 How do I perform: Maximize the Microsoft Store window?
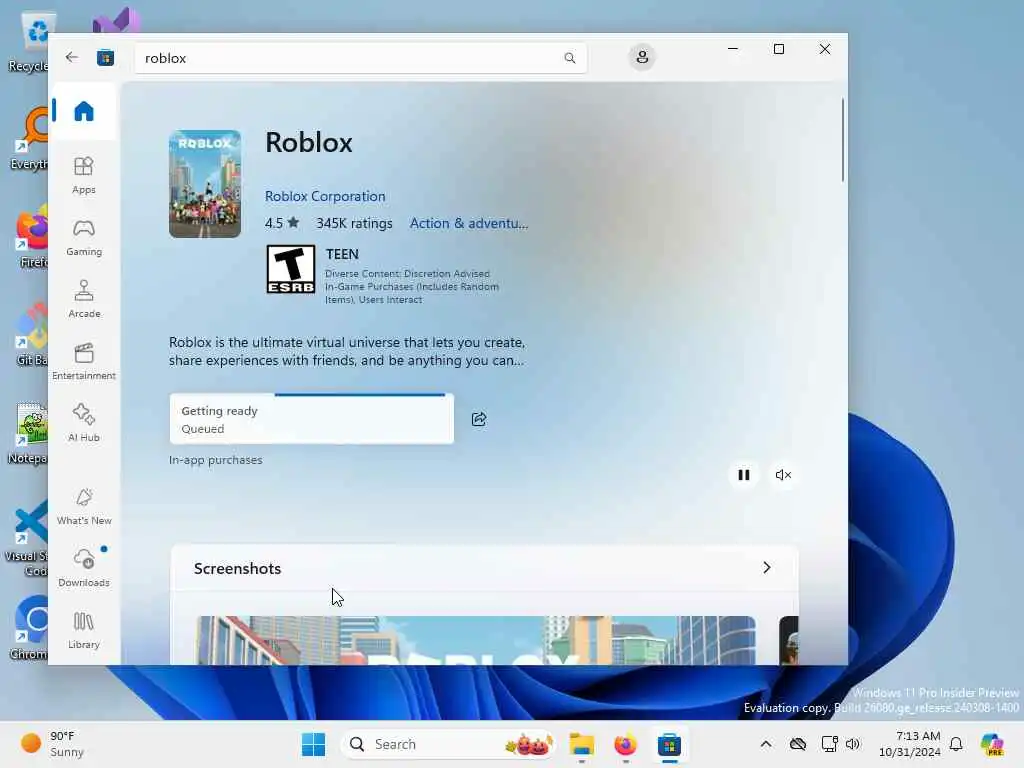(778, 50)
